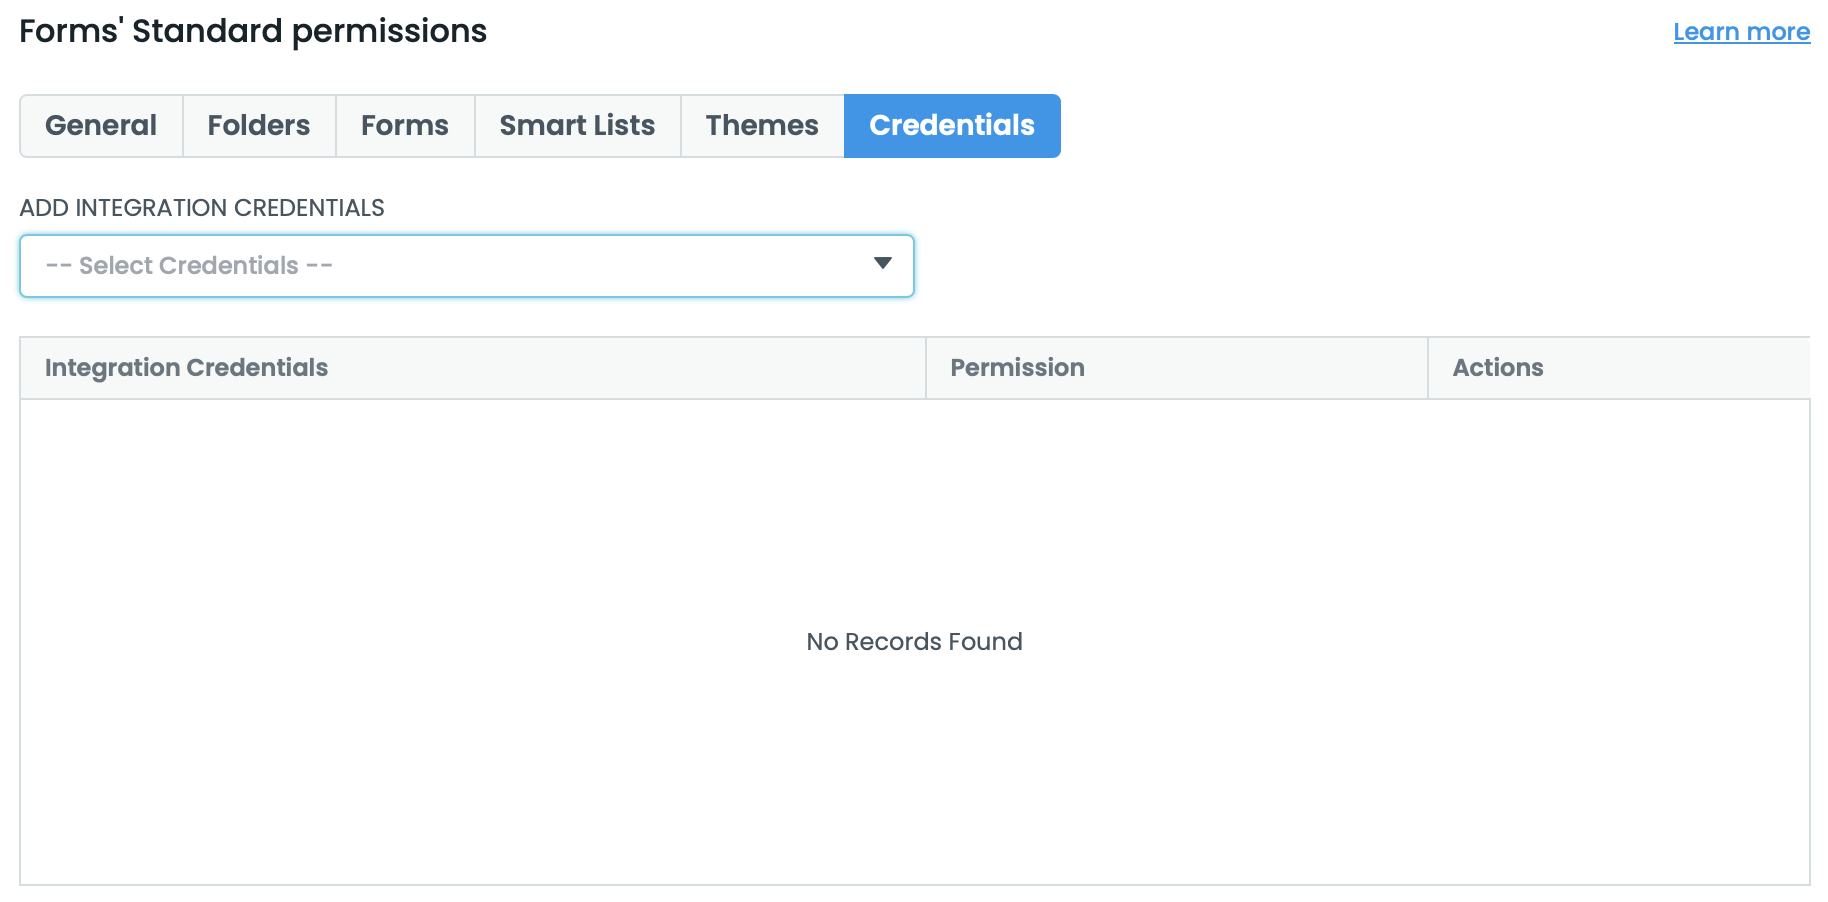Click the Forms' Standard permissions title
Image resolution: width=1828 pixels, height=902 pixels.
(x=252, y=31)
